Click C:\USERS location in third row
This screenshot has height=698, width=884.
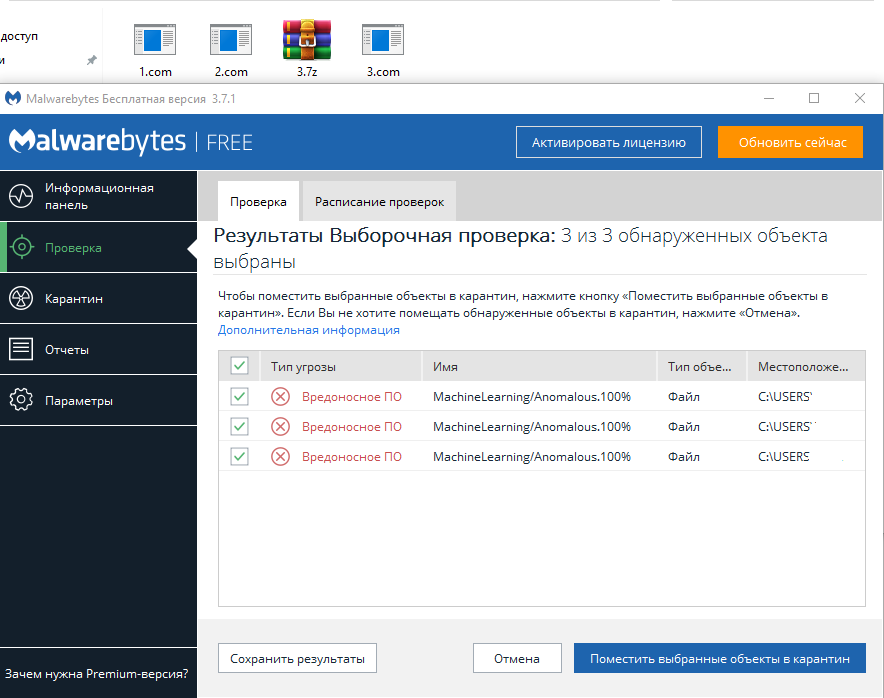pos(784,457)
